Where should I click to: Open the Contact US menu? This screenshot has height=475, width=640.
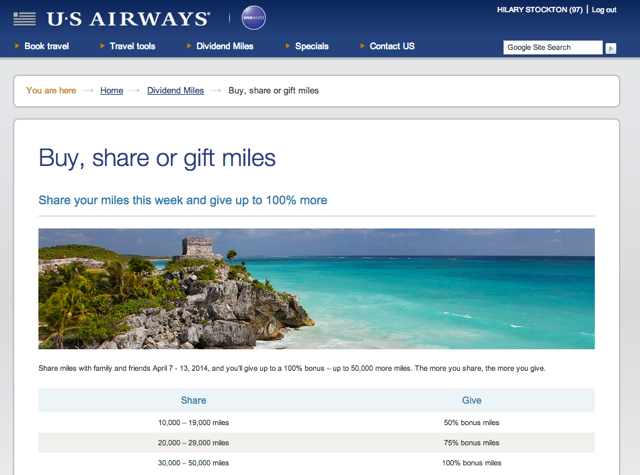pyautogui.click(x=392, y=46)
